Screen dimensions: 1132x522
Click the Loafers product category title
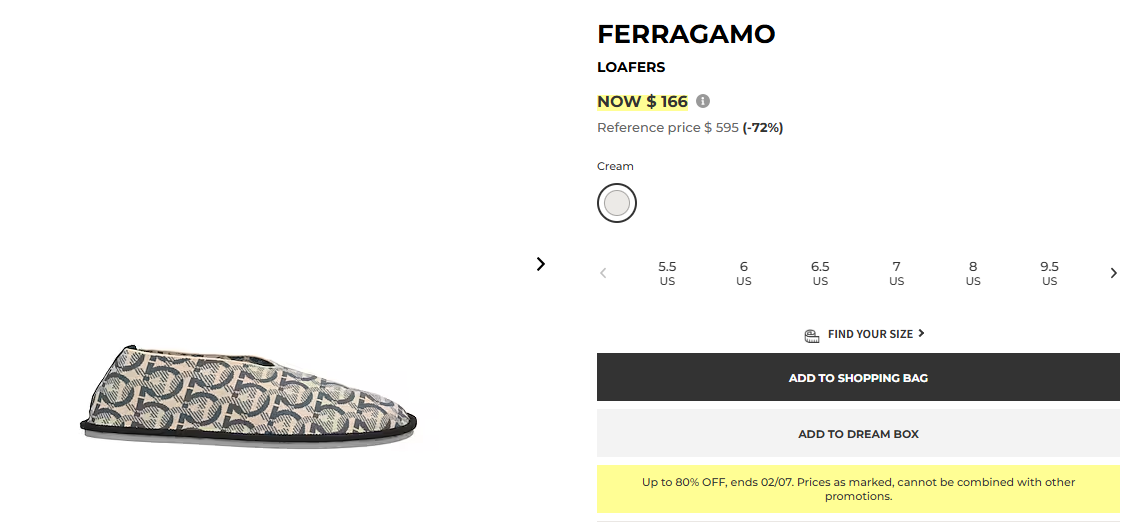[631, 68]
